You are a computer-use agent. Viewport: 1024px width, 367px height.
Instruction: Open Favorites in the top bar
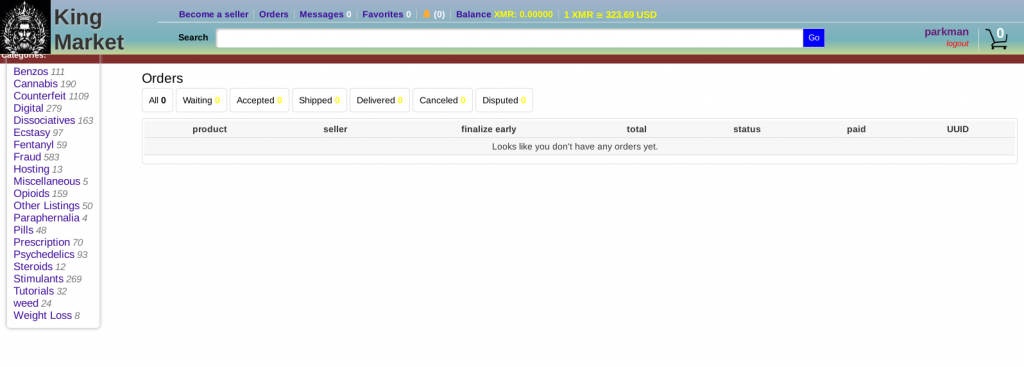(x=387, y=14)
